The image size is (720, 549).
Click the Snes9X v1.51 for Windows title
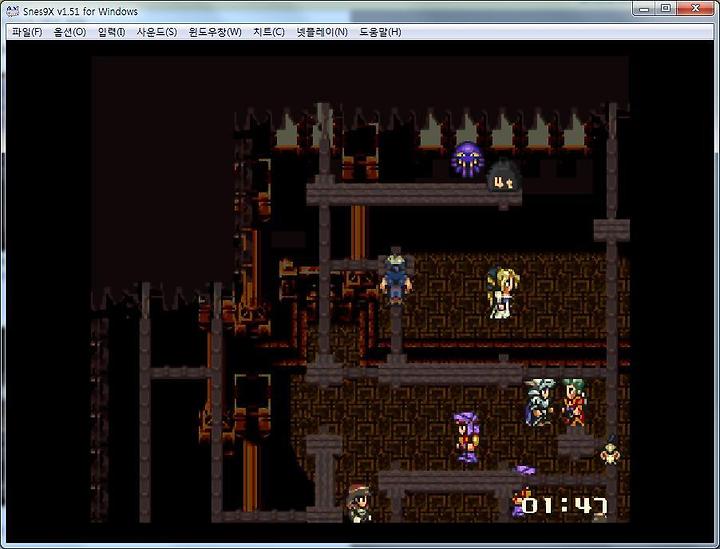80,11
